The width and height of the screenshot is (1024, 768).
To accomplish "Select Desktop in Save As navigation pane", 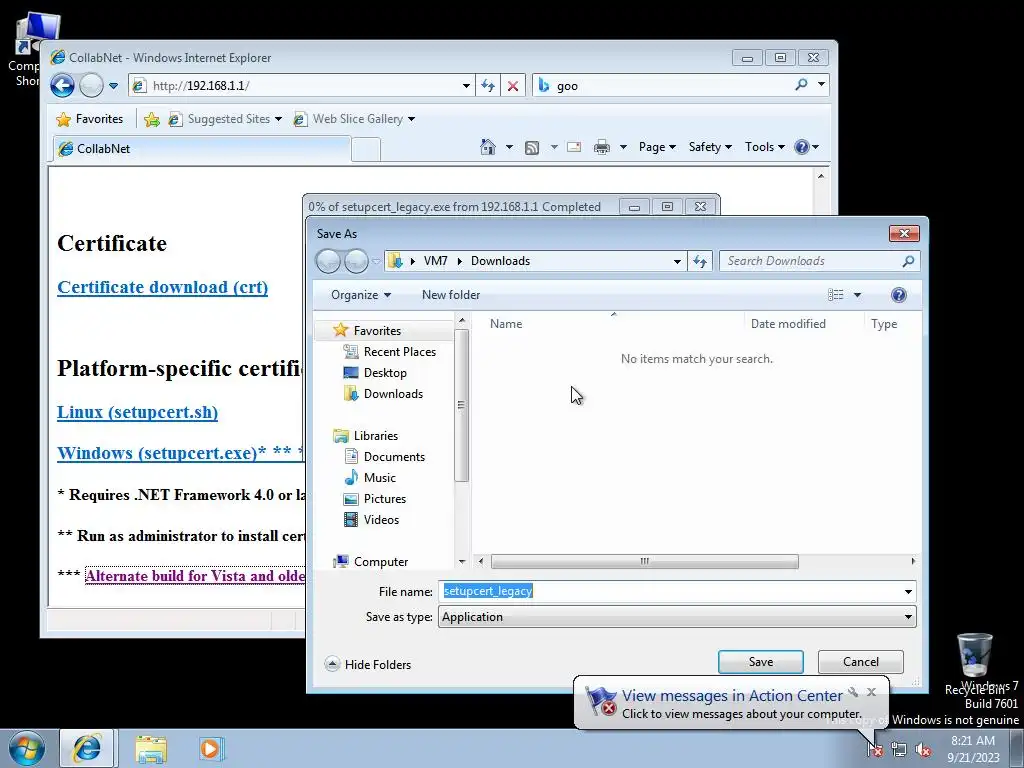I will [x=376, y=373].
